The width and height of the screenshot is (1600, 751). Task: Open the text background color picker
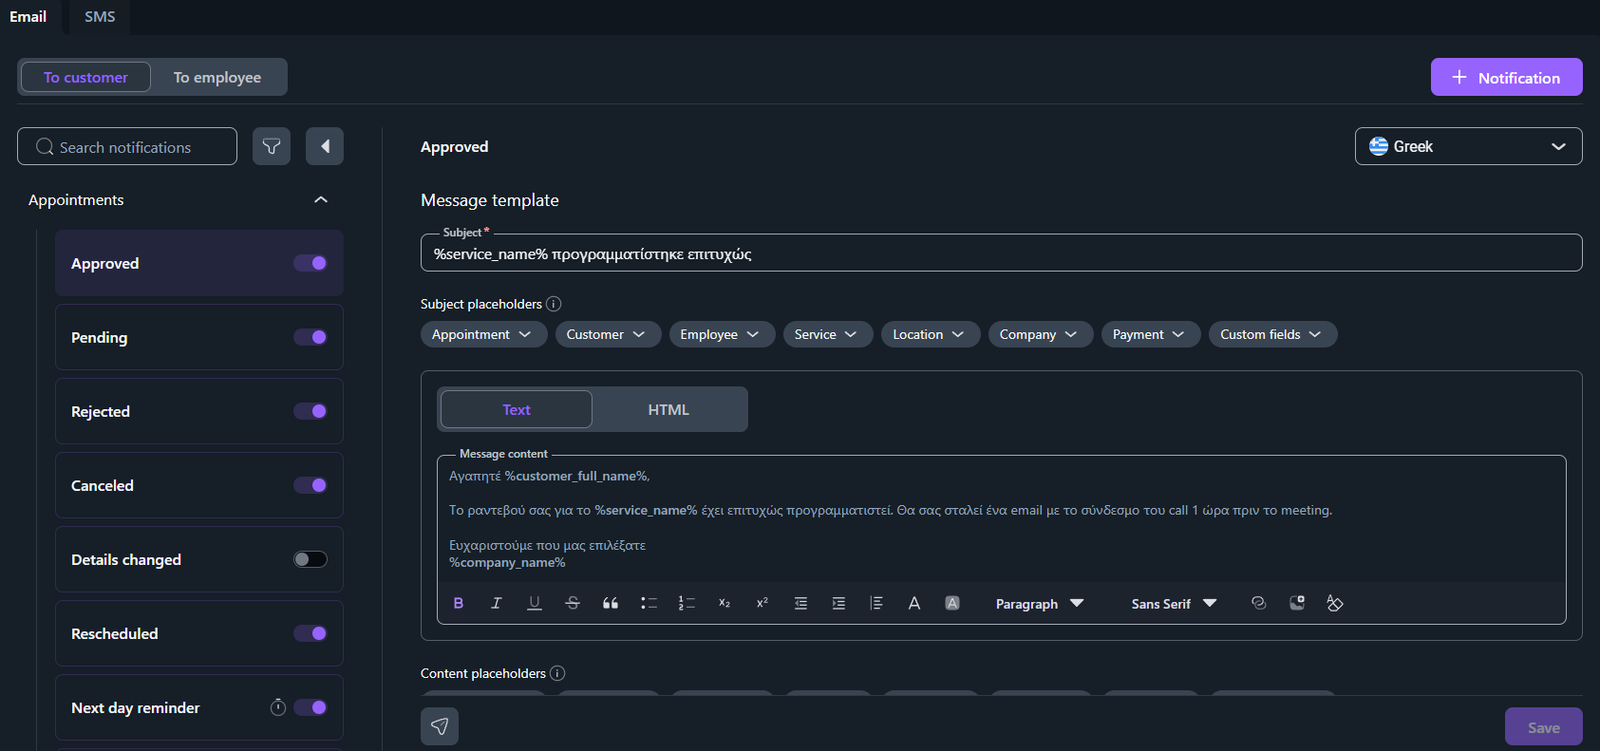(x=952, y=603)
